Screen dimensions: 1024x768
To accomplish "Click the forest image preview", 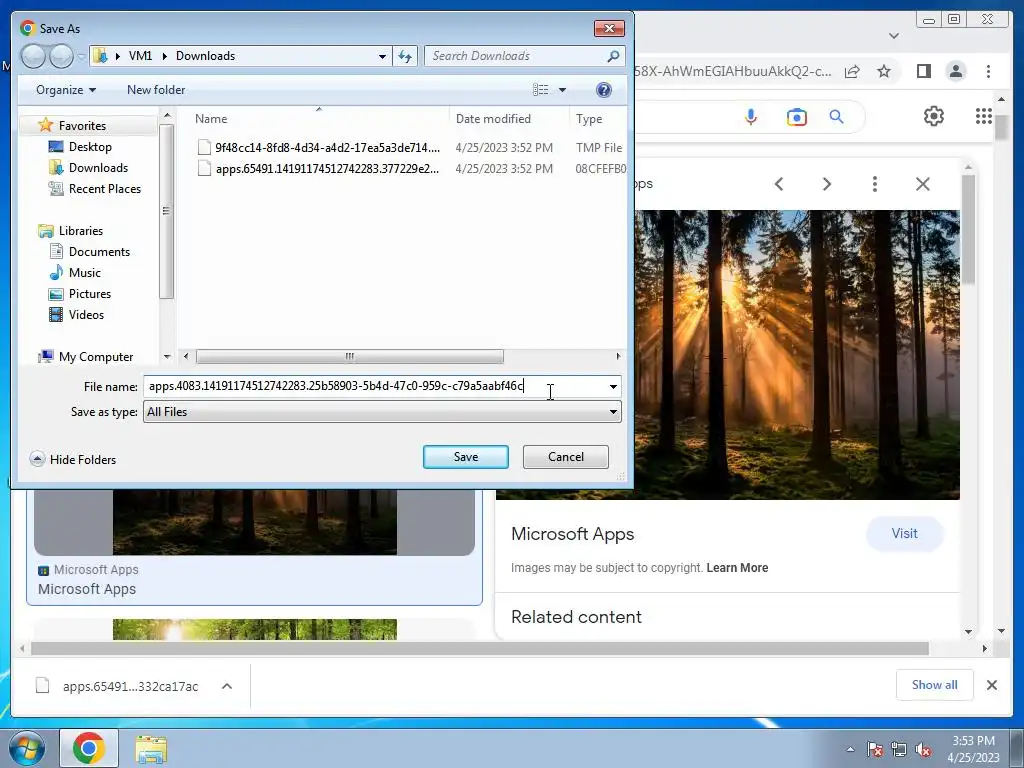I will point(797,355).
